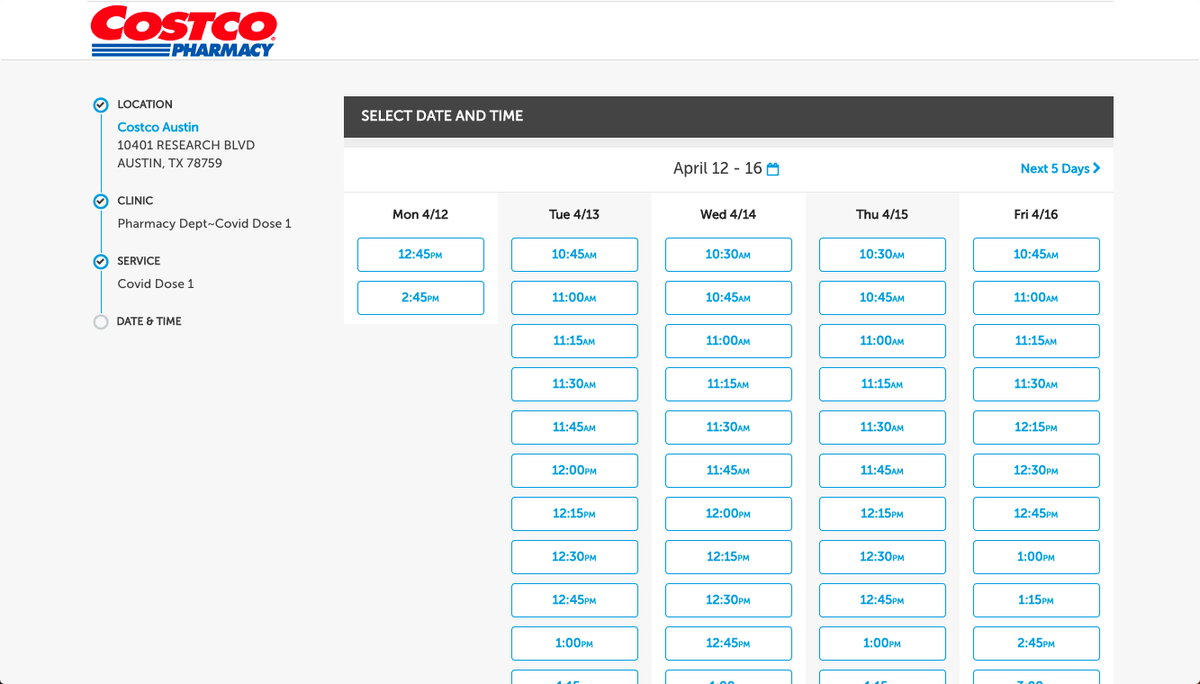Click the Clinic step checkmark icon
Image resolution: width=1200 pixels, height=684 pixels.
click(100, 201)
